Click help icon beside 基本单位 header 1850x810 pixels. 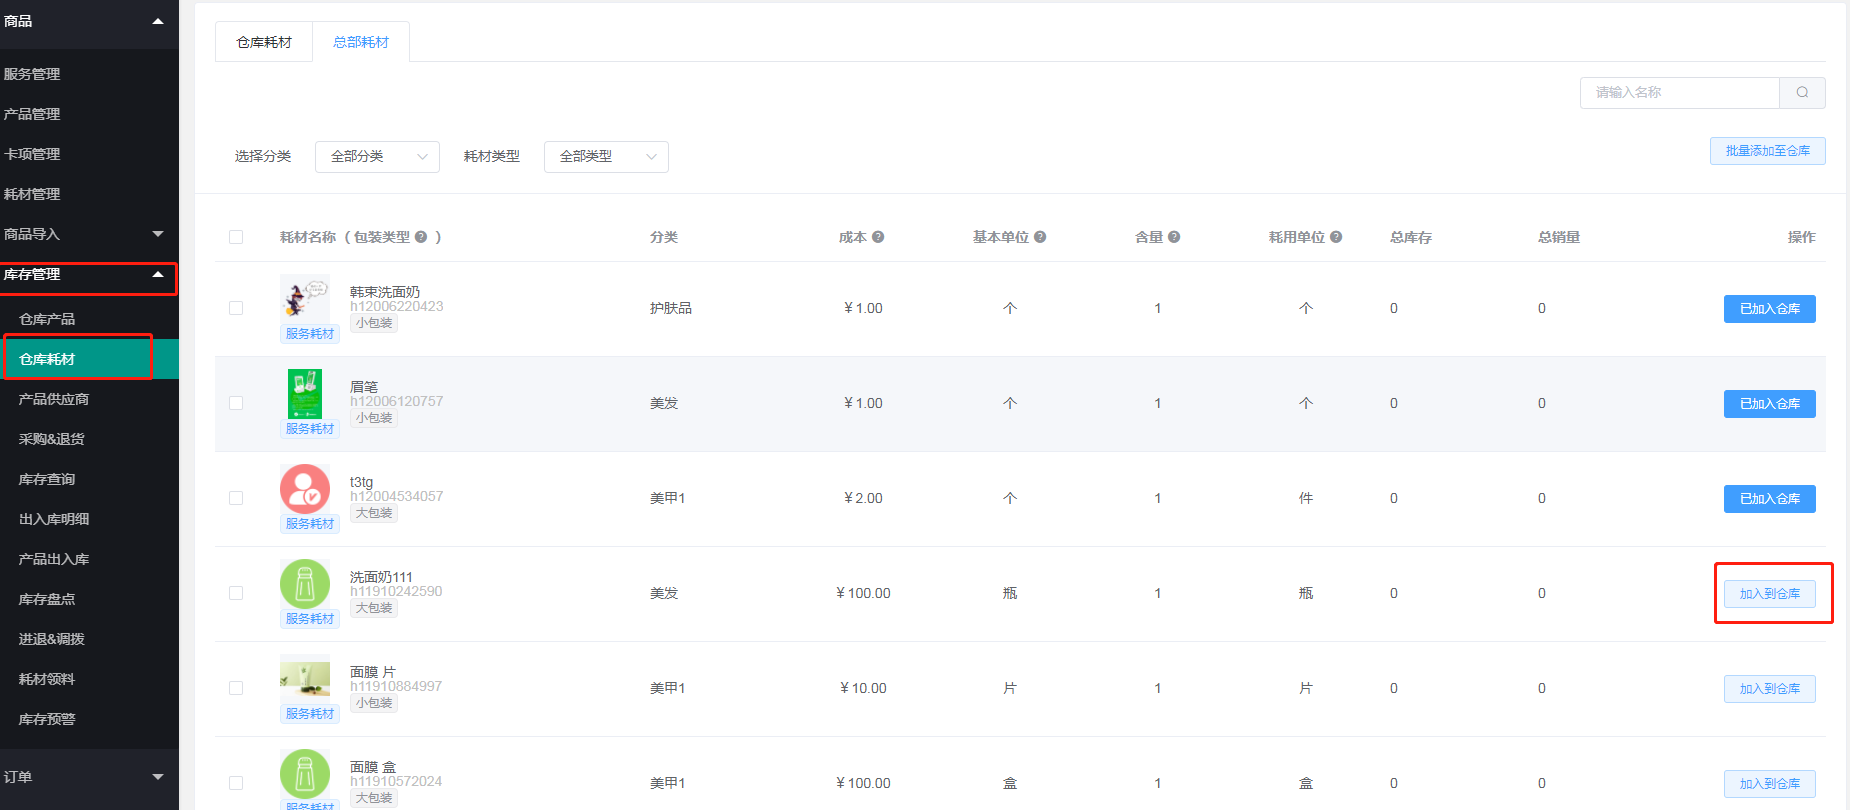[1040, 237]
